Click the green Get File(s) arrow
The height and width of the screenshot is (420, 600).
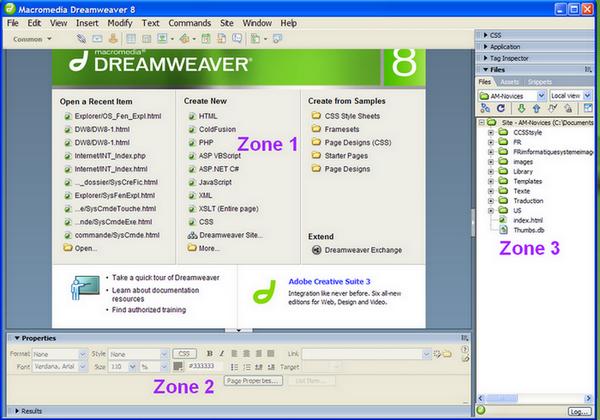point(521,108)
